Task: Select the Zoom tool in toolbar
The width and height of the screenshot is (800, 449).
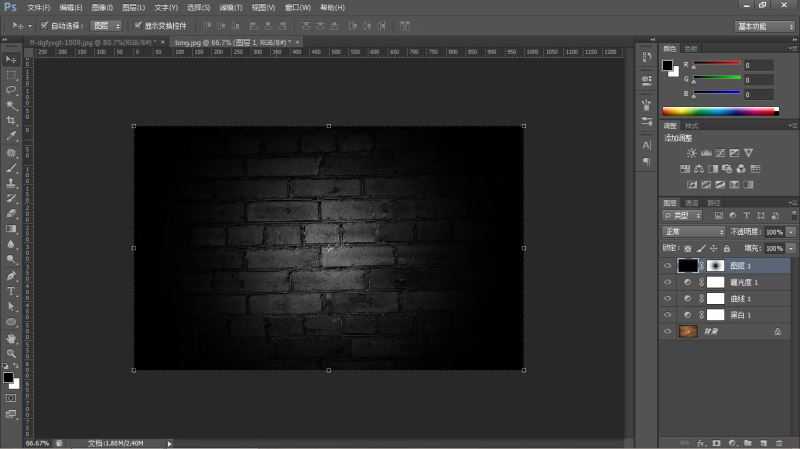Action: pos(11,353)
